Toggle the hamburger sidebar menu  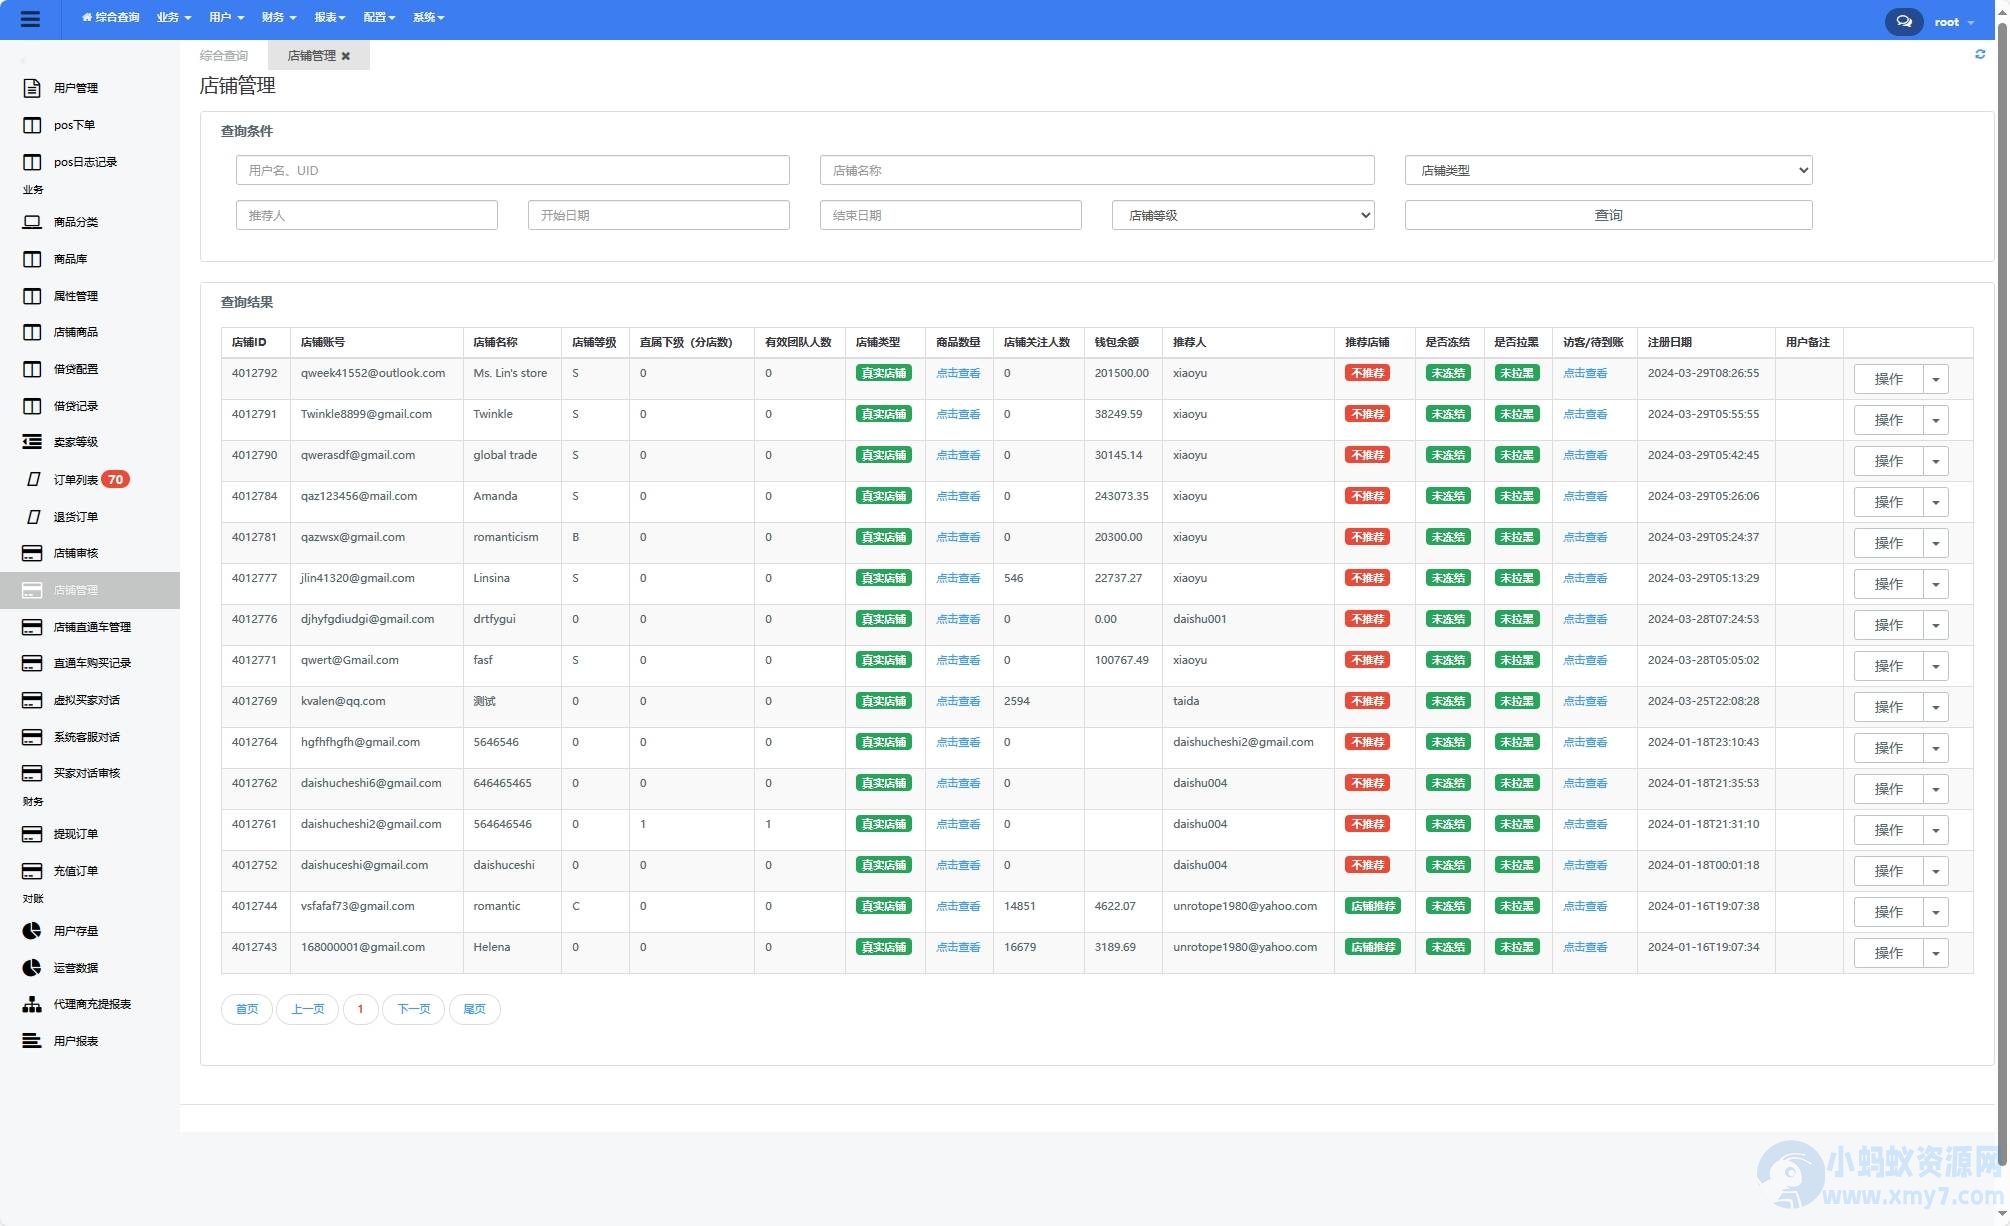(x=30, y=18)
